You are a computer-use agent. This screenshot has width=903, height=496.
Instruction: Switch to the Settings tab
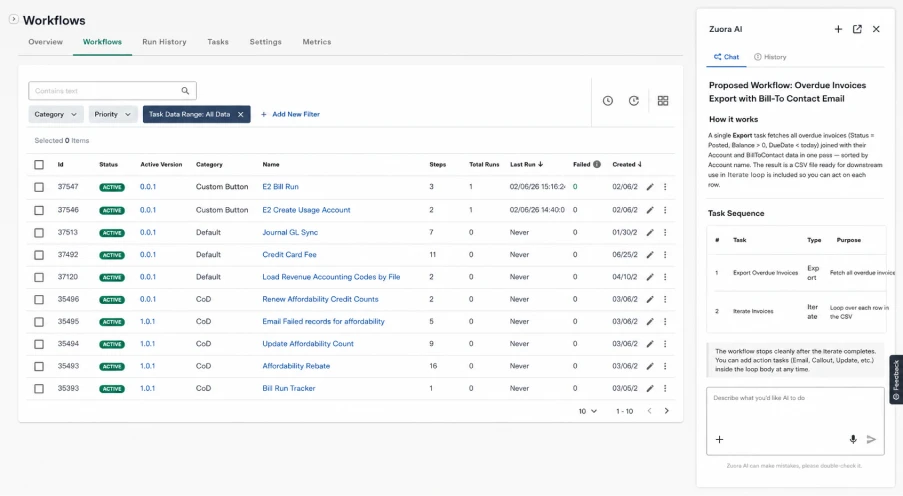tap(265, 42)
